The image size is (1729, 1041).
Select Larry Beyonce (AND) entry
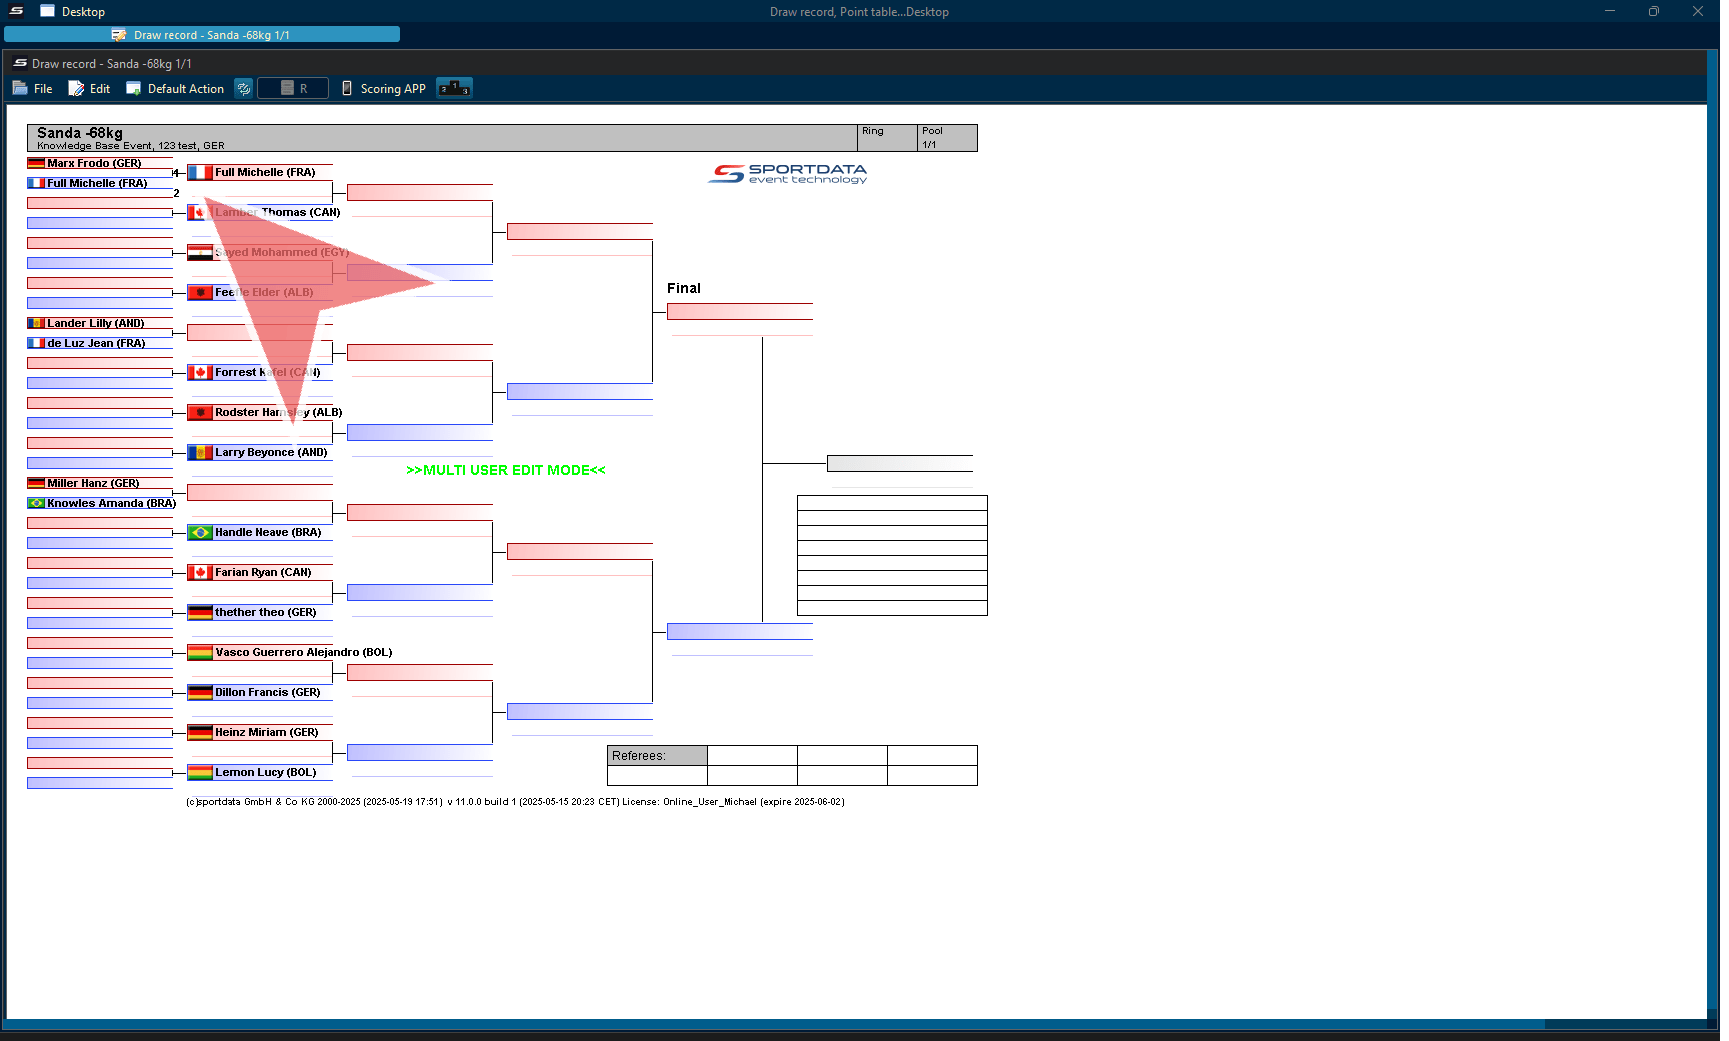click(270, 453)
